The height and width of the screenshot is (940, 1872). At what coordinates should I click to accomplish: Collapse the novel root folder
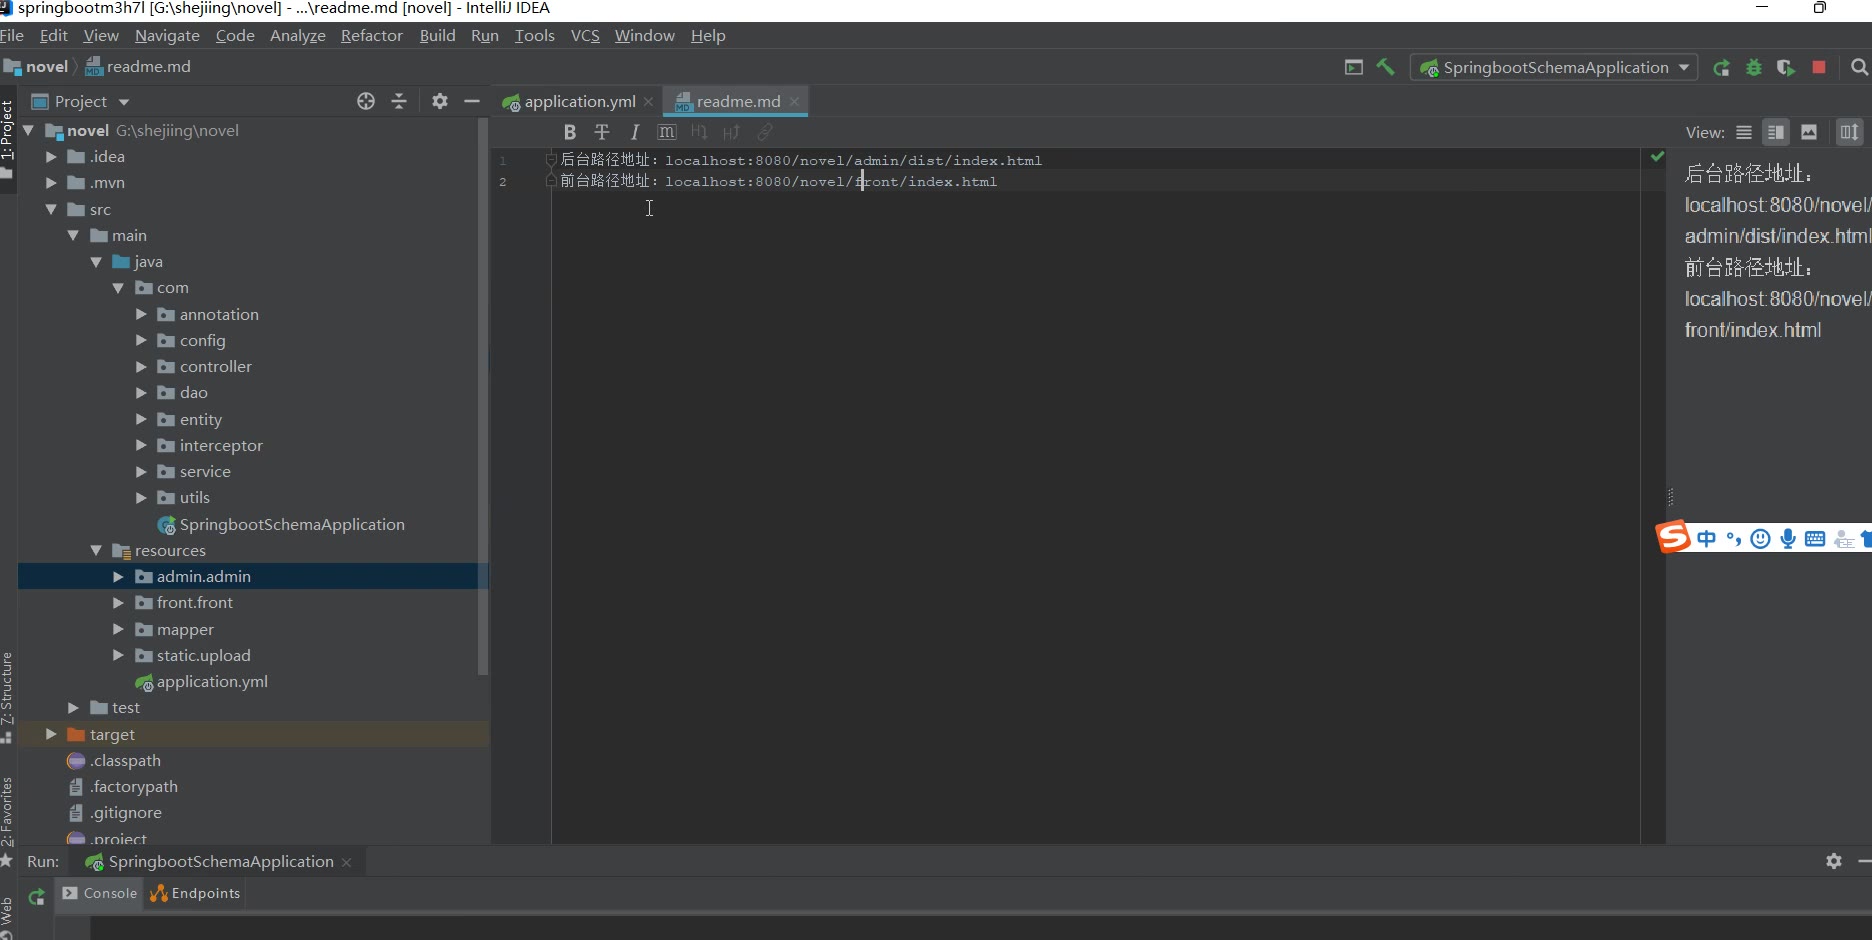tap(29, 130)
